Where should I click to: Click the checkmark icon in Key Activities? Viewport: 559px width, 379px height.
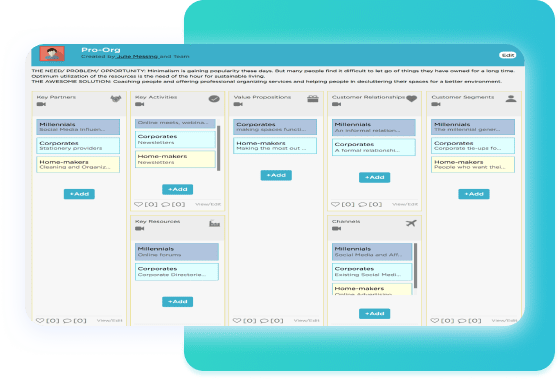[x=214, y=99]
